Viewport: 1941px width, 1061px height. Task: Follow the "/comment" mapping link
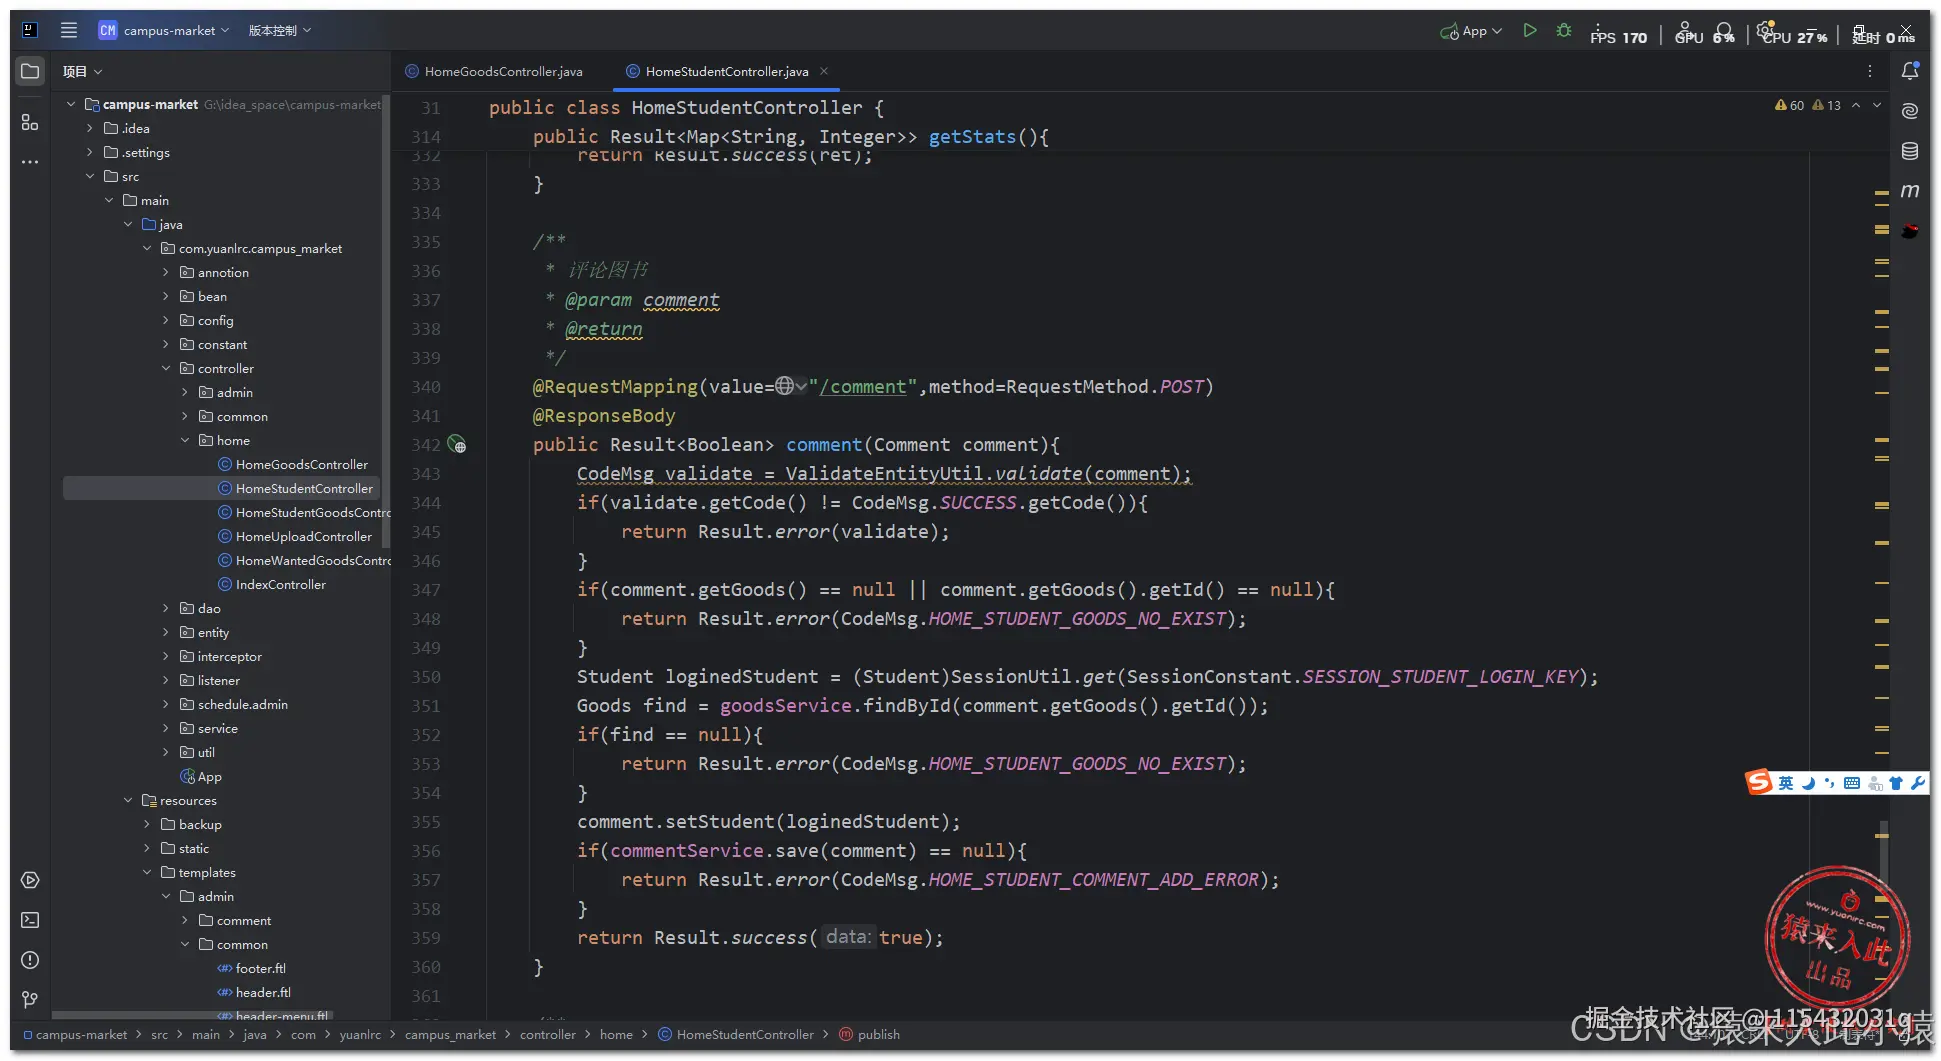(863, 387)
